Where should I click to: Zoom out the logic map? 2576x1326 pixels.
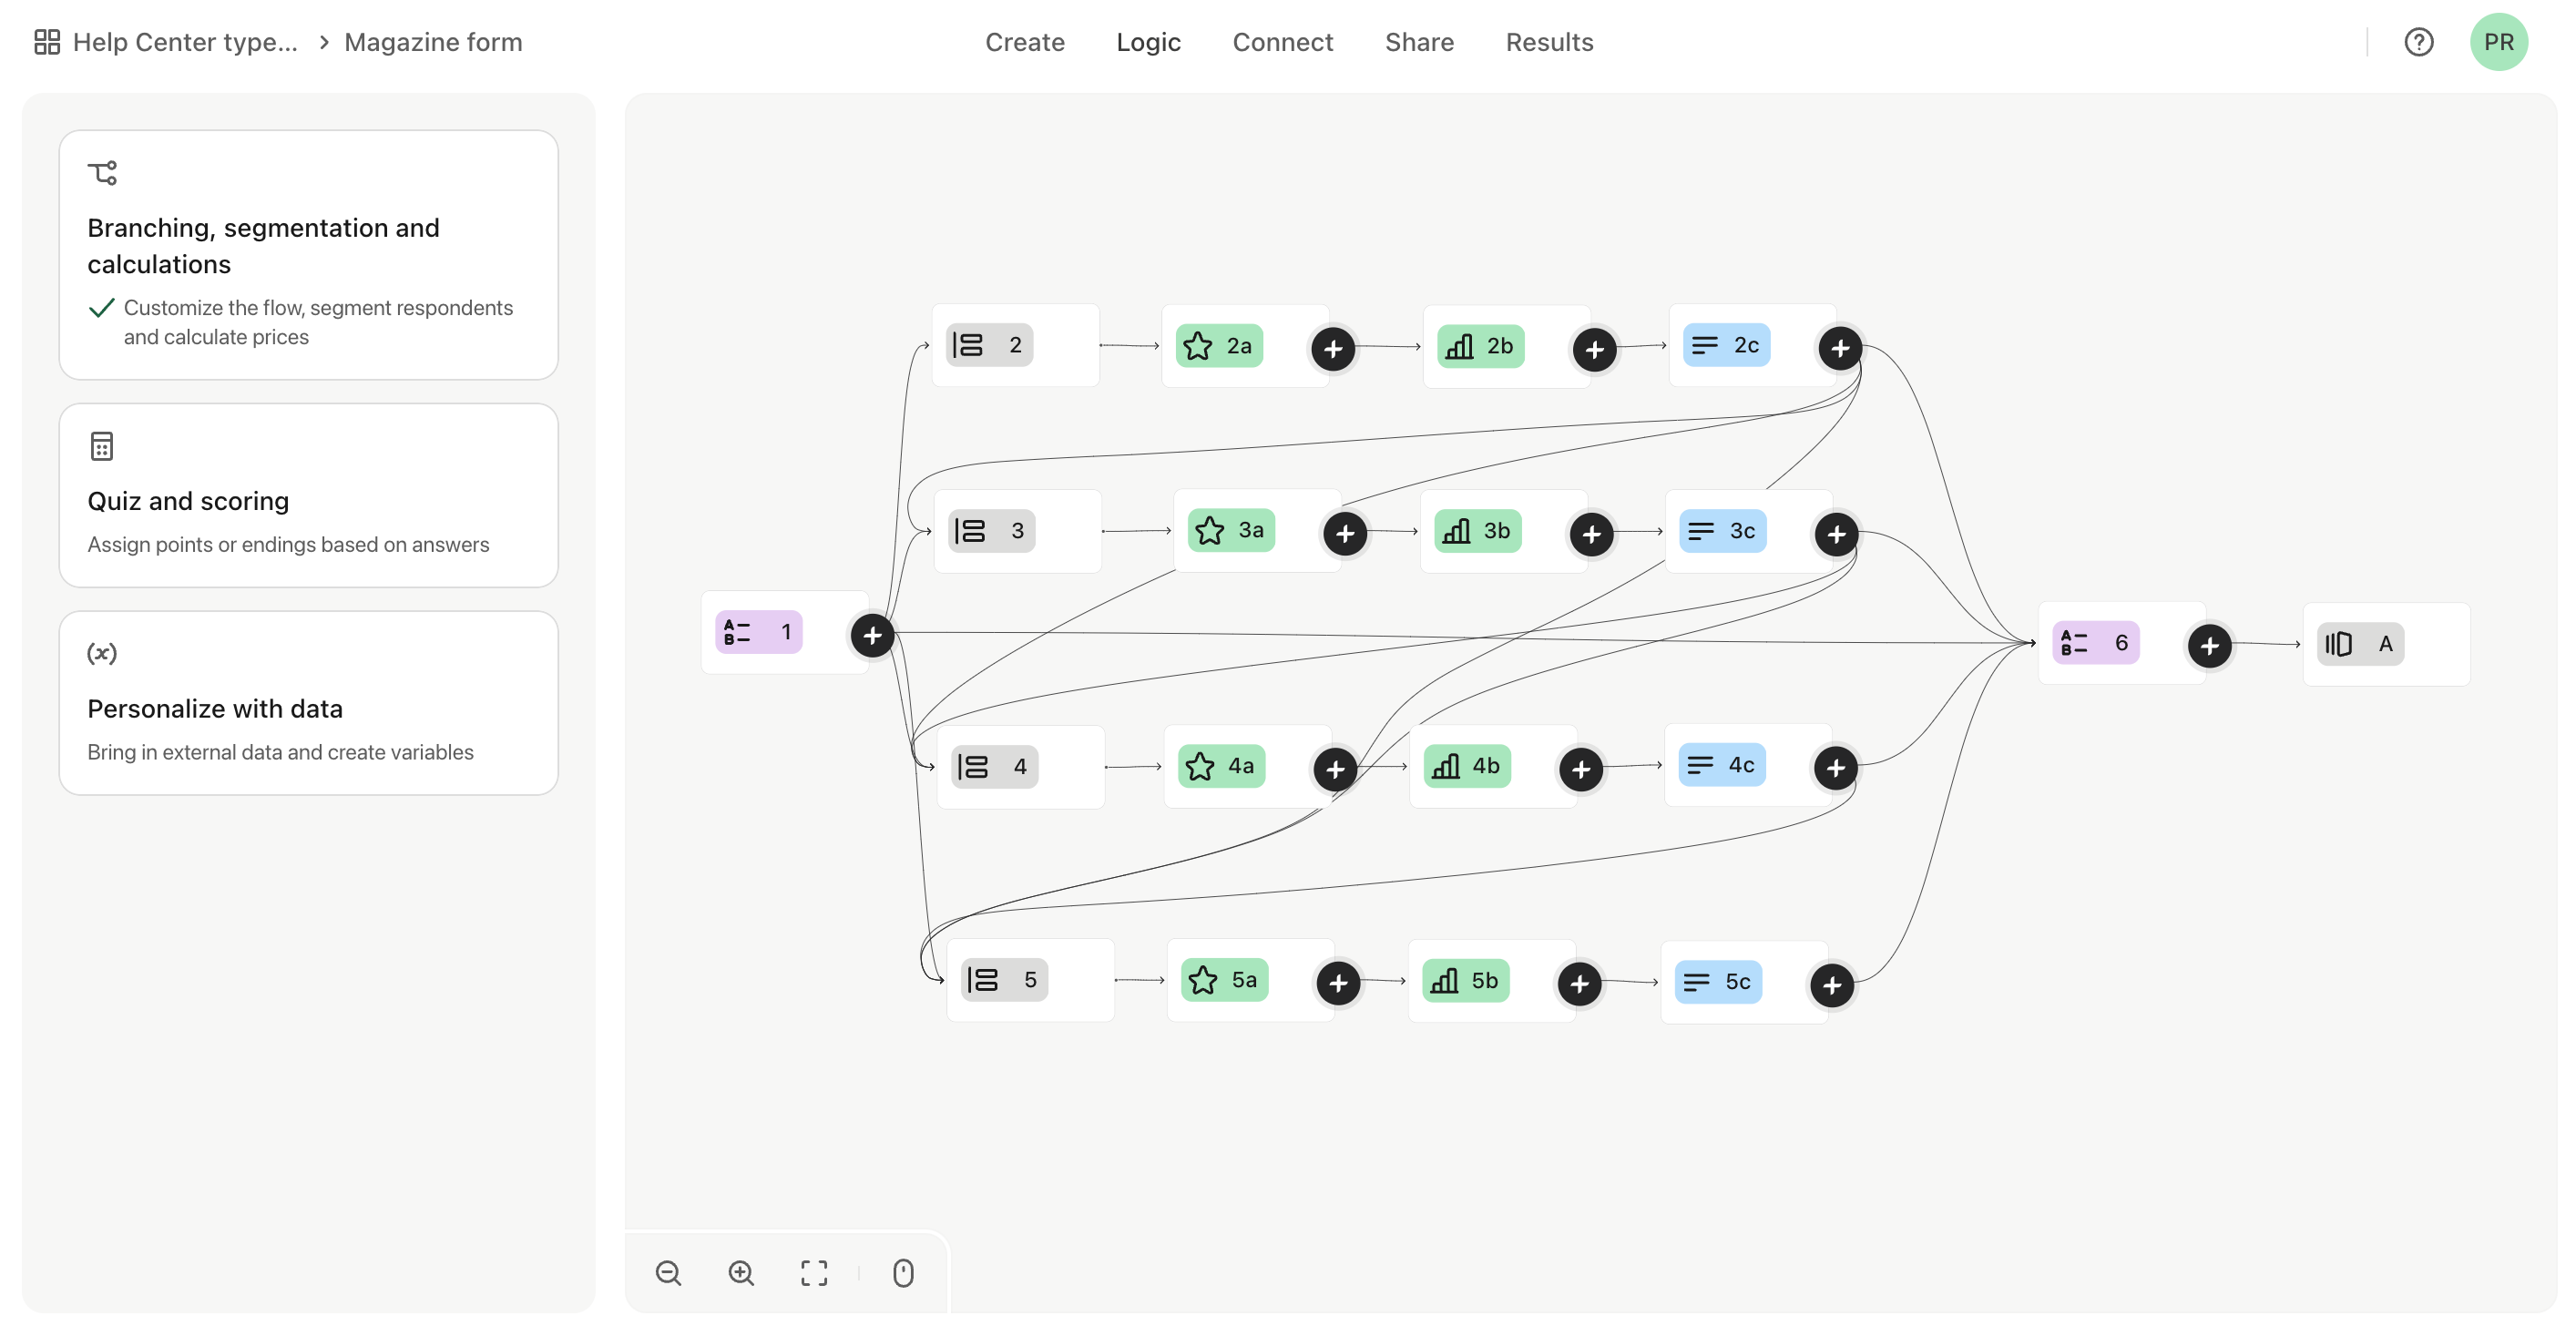pos(668,1272)
